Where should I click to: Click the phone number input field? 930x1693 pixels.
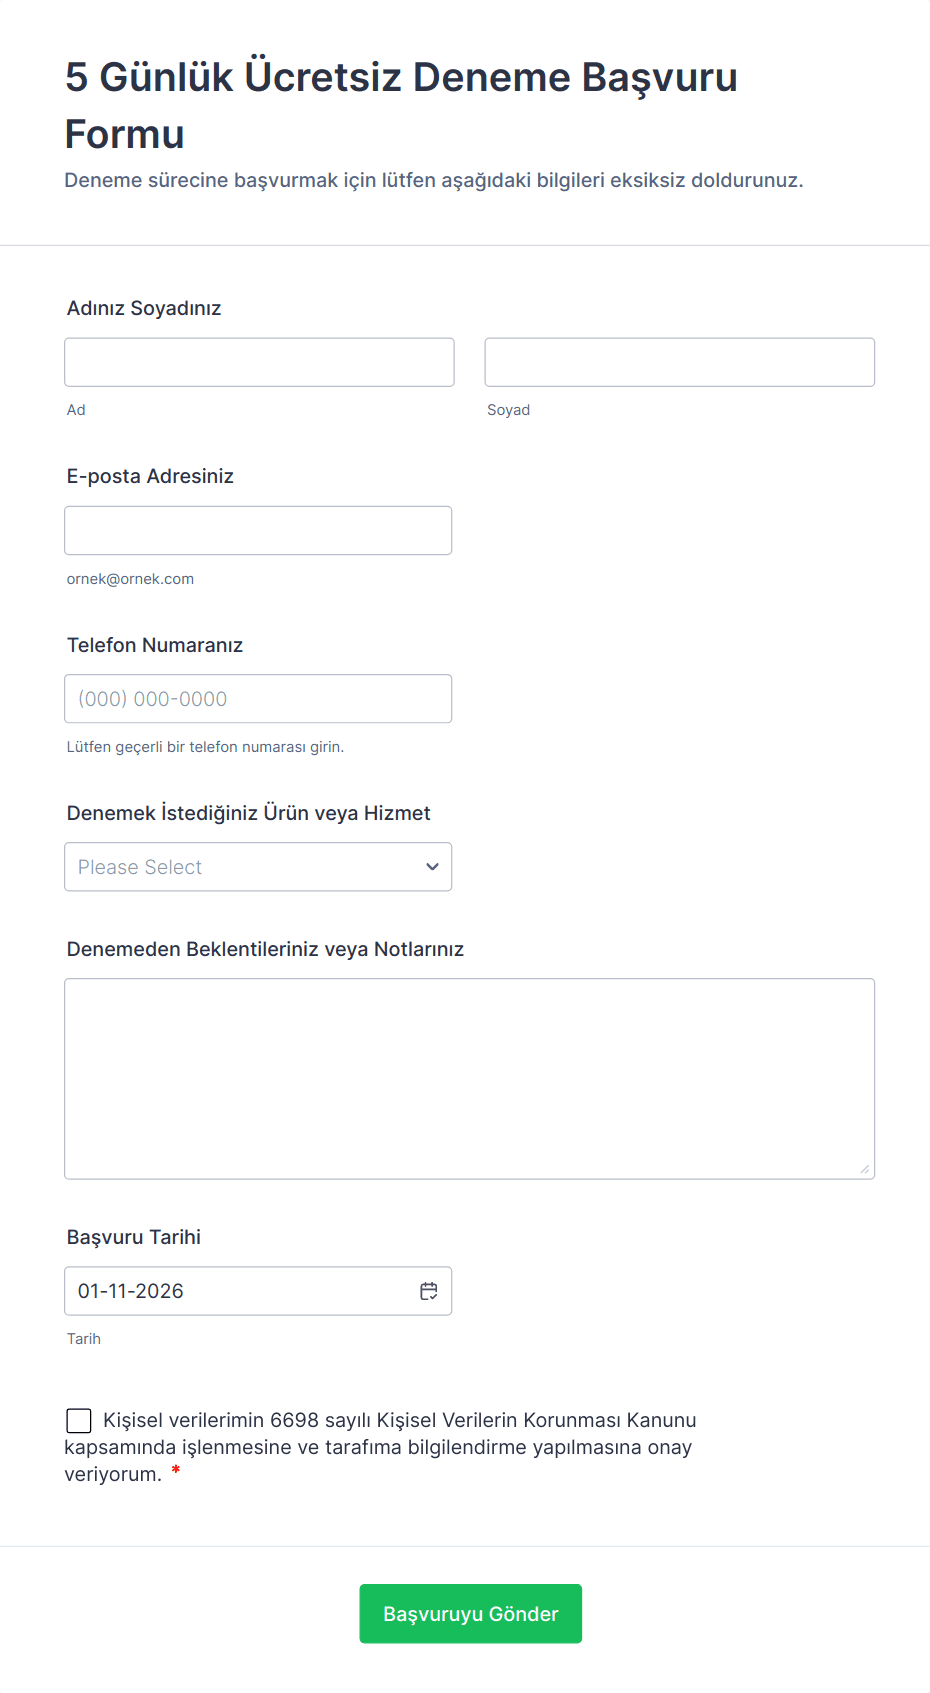click(258, 699)
